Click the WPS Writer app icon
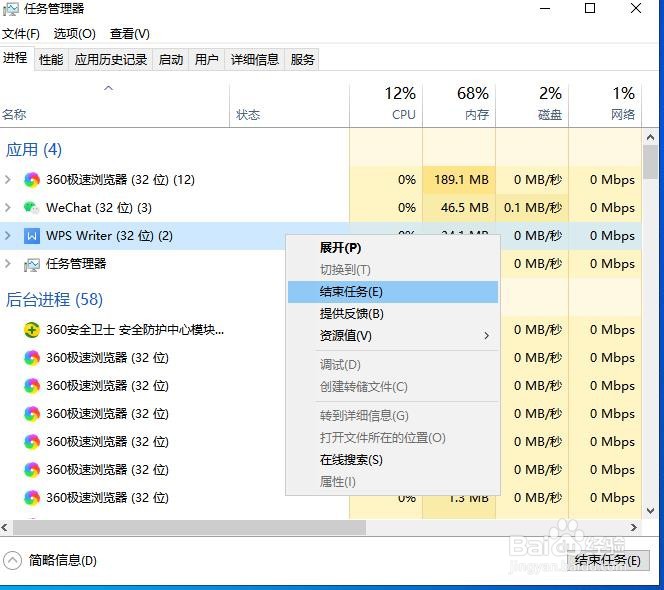The height and width of the screenshot is (590, 664). 32,235
